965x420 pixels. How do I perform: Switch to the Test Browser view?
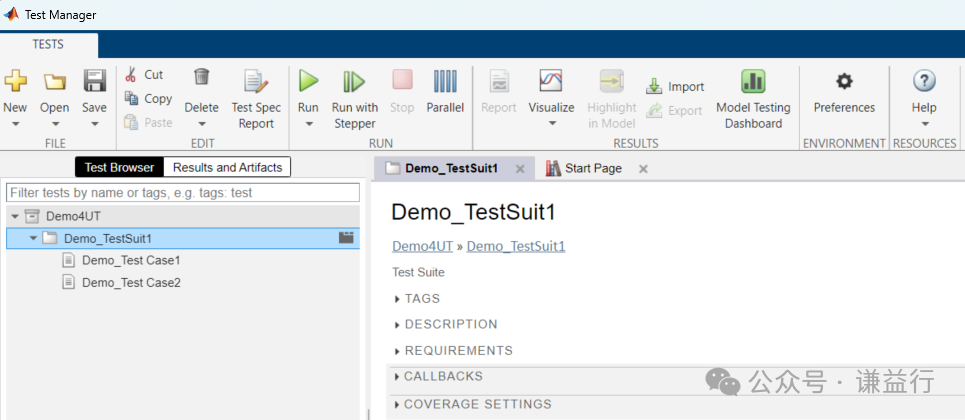tap(119, 167)
